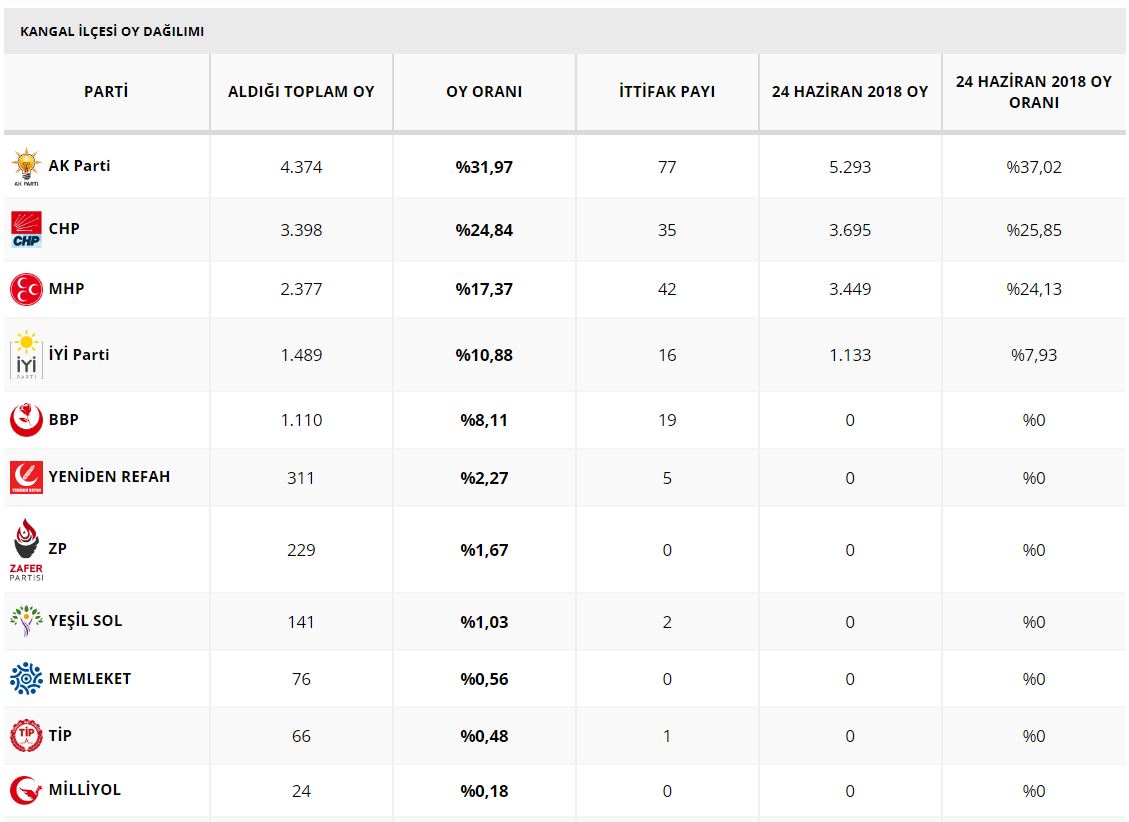Click the KANGAL İLÇESİ OY DAĞILIMI title
Screen dimensions: 1129x822
click(112, 32)
